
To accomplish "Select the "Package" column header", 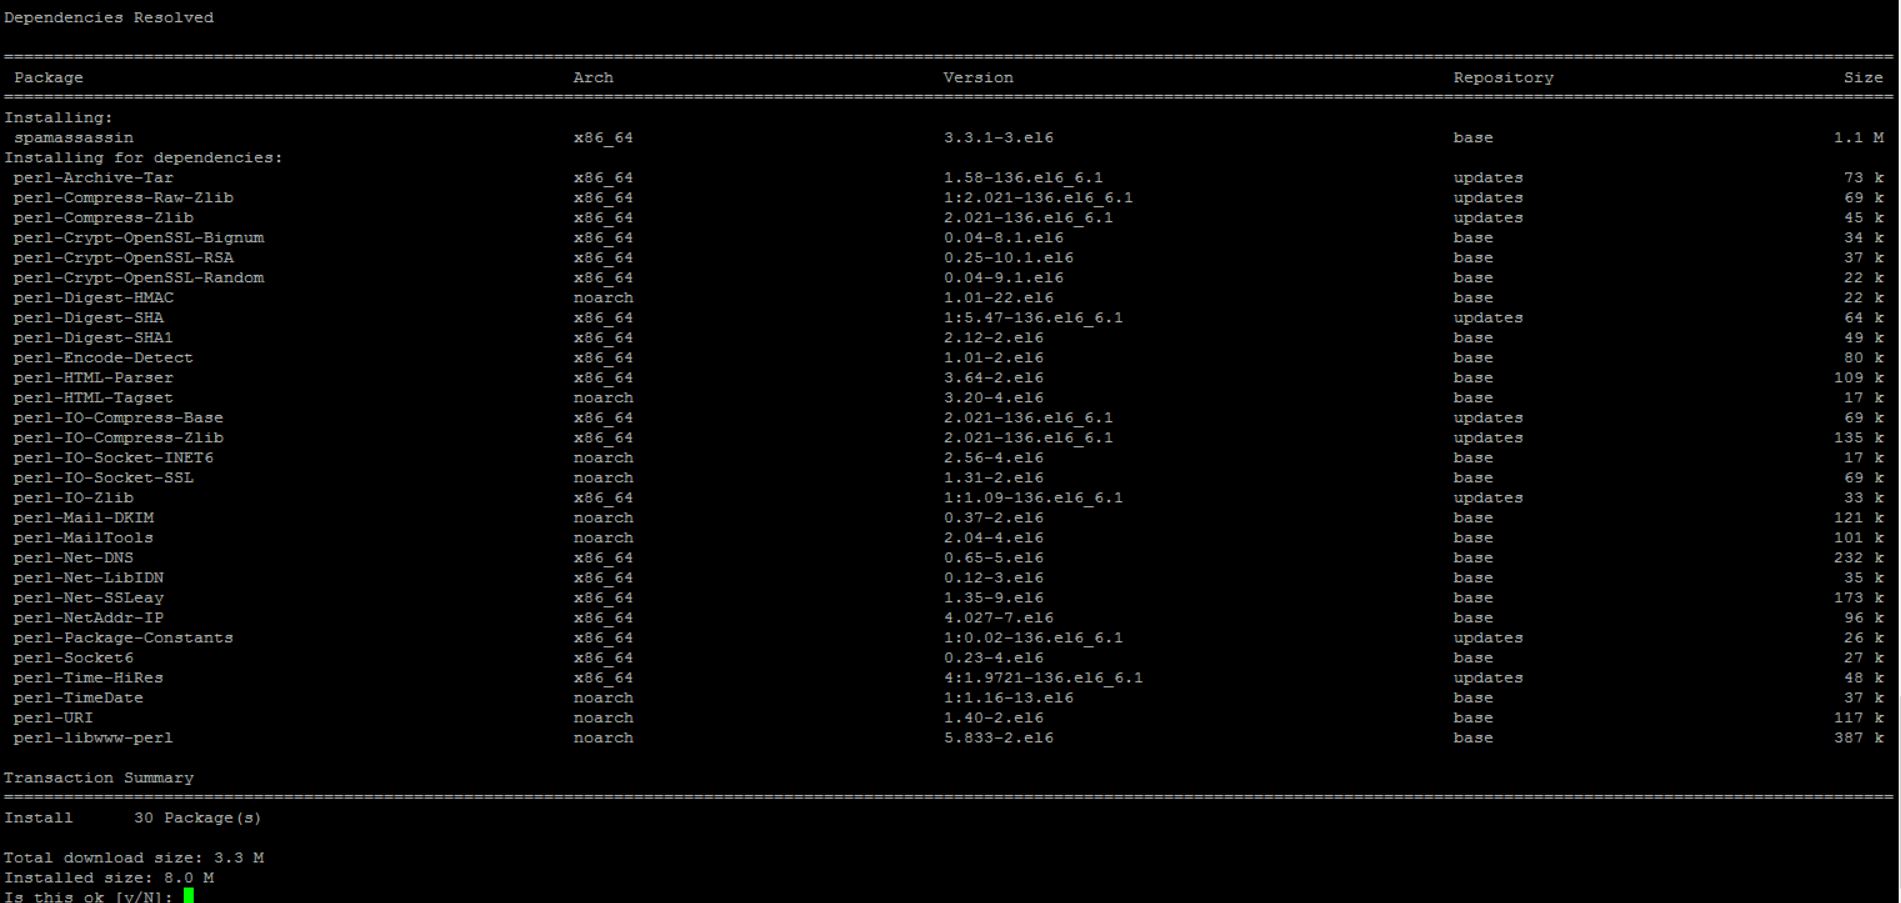I will point(49,77).
